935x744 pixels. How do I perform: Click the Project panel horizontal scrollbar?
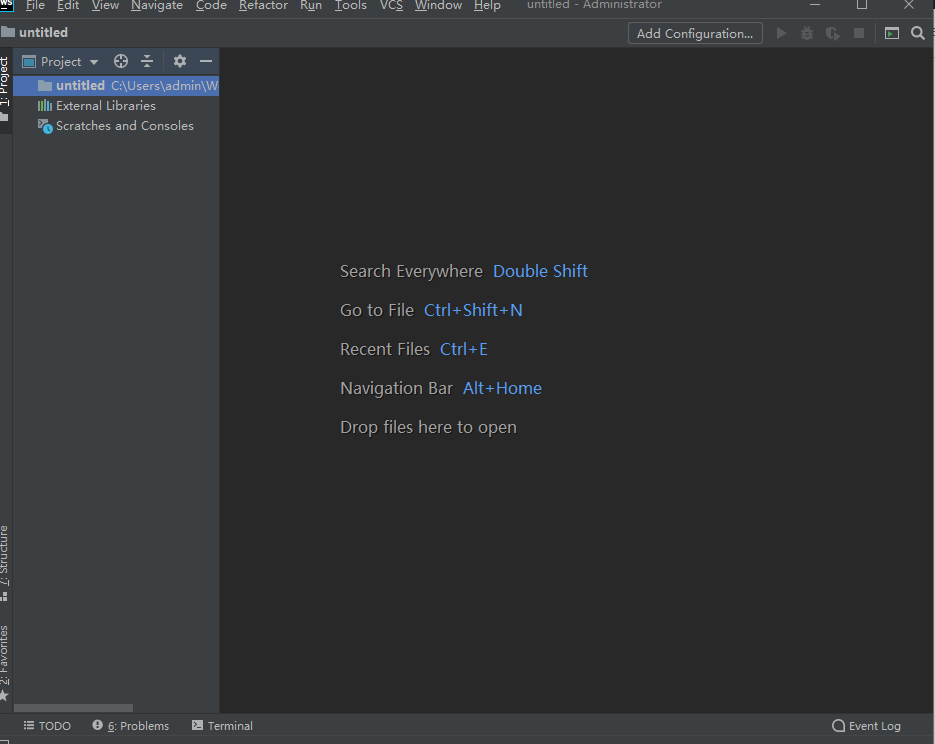click(73, 708)
